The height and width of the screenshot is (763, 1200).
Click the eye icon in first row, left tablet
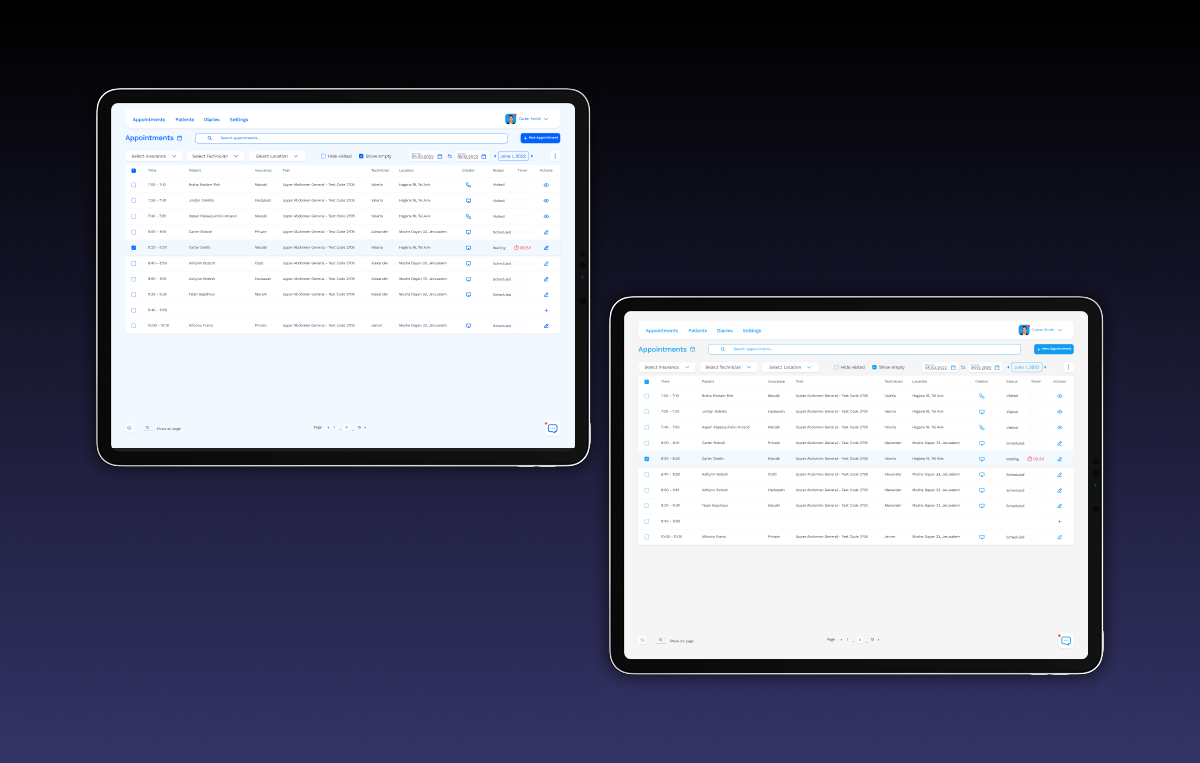[x=546, y=185]
